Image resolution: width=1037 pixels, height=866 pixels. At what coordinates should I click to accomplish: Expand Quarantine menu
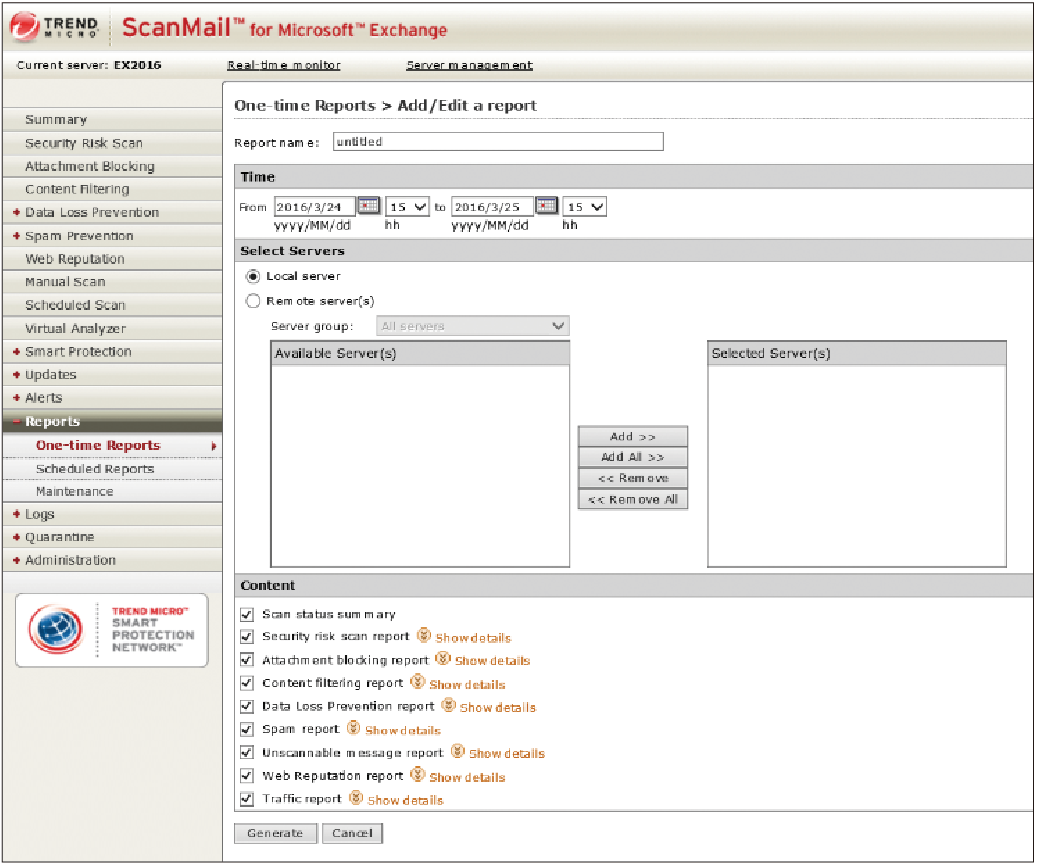click(x=17, y=537)
